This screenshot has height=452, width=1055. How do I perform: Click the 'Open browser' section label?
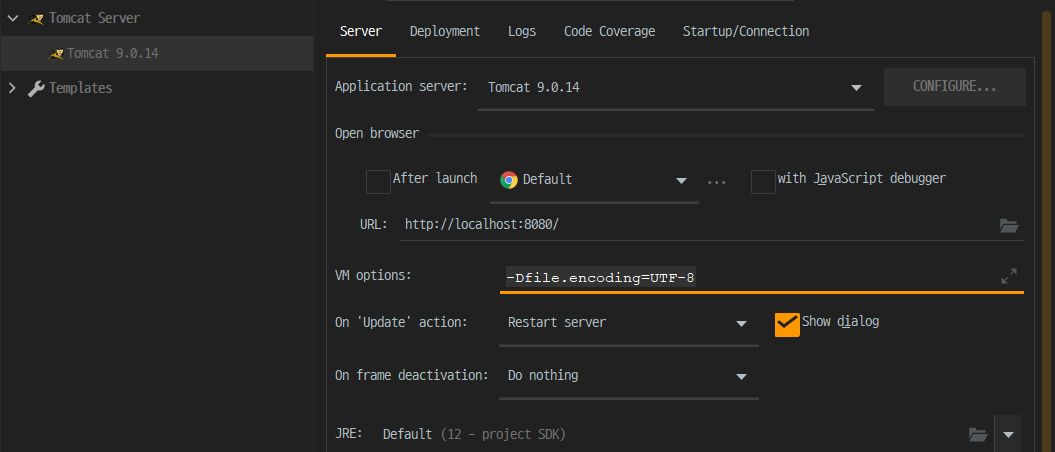[377, 134]
